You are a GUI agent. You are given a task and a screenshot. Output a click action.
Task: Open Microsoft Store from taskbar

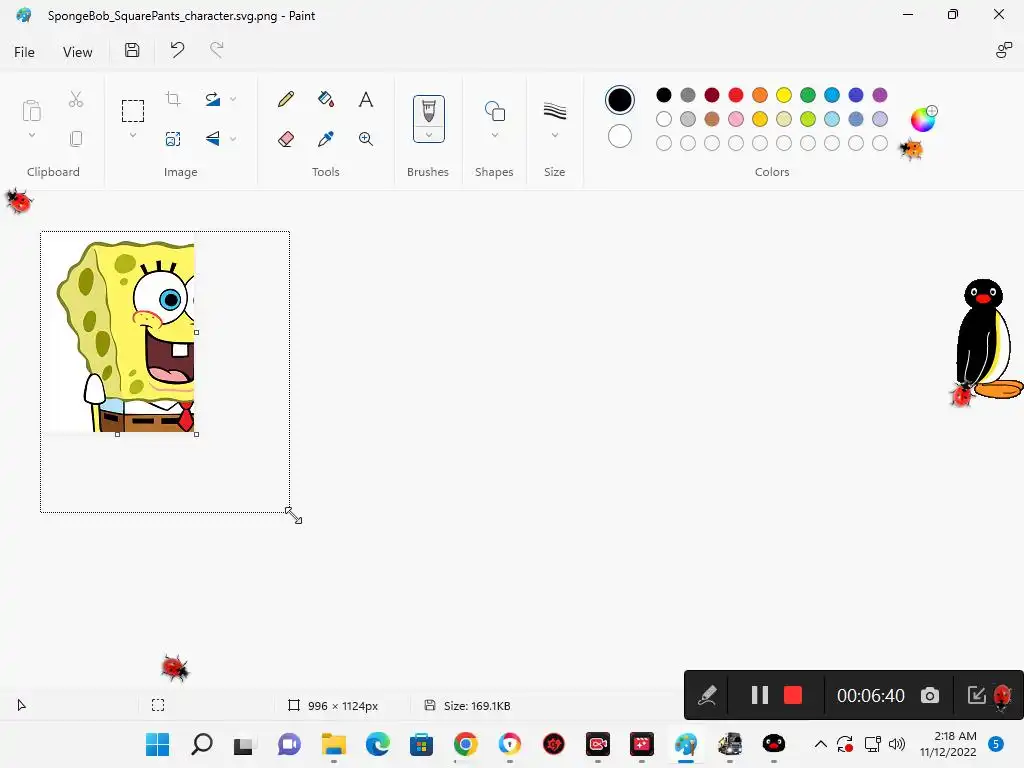421,744
